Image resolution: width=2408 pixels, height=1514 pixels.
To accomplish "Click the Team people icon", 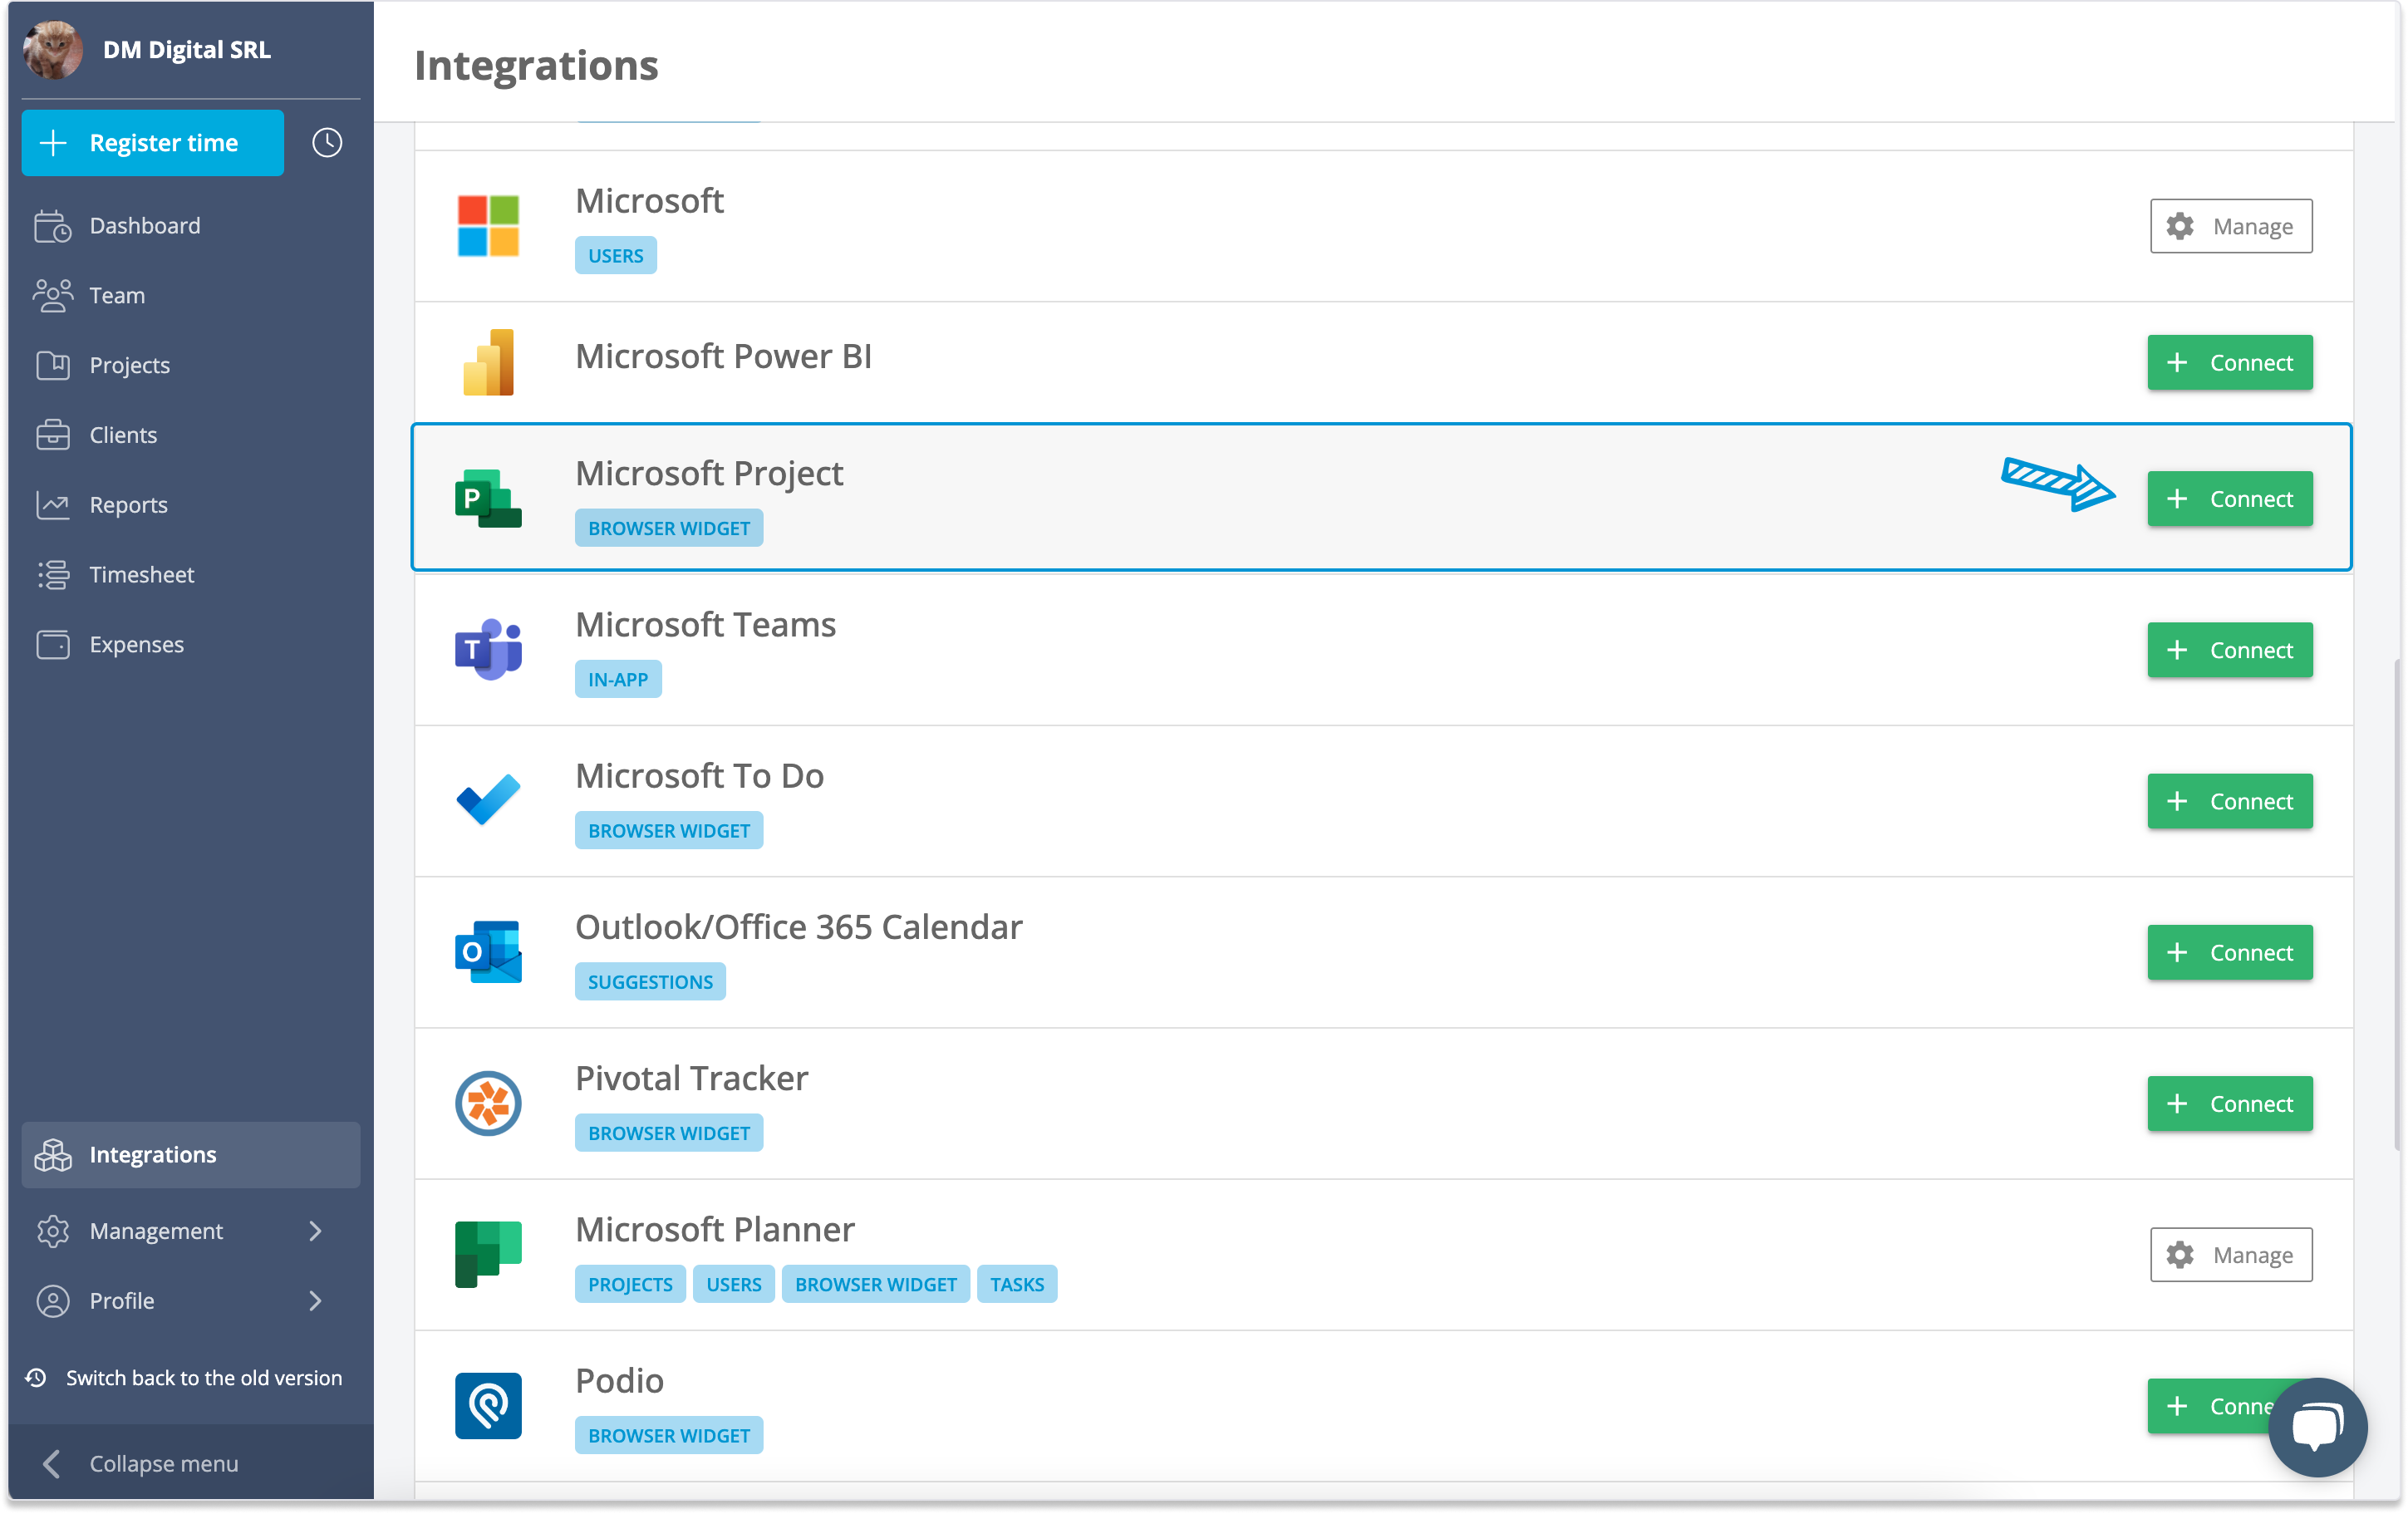I will [53, 296].
